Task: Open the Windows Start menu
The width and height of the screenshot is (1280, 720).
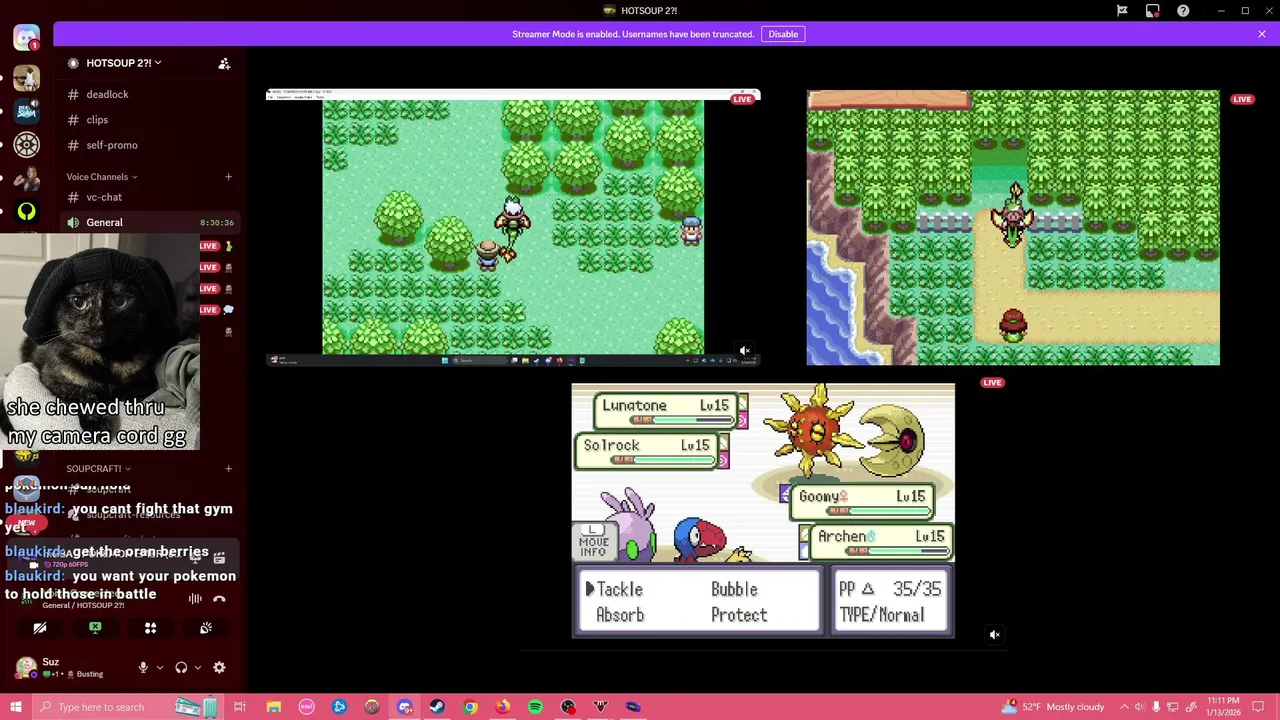Action: click(x=15, y=707)
